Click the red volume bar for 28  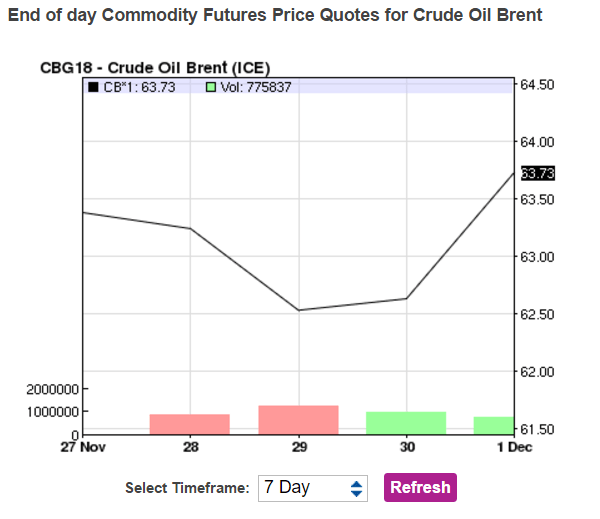pyautogui.click(x=190, y=424)
